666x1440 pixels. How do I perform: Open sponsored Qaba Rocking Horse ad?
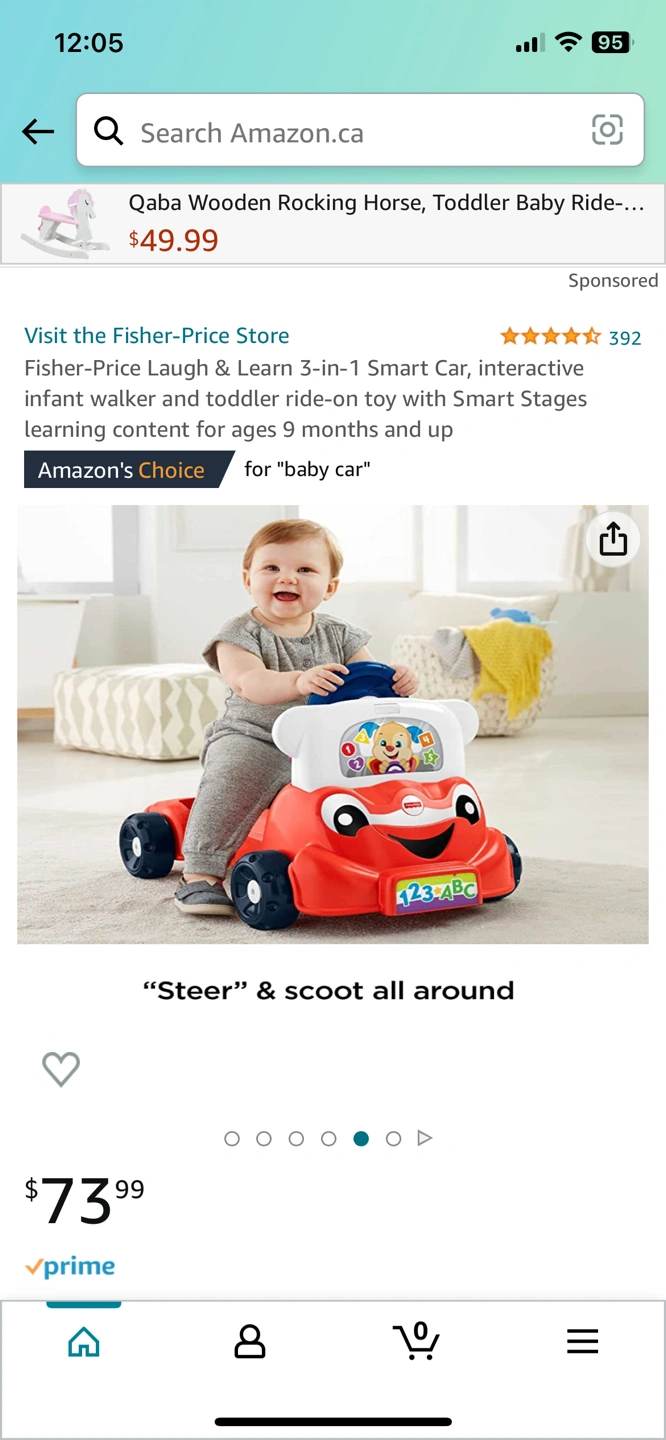coord(333,224)
